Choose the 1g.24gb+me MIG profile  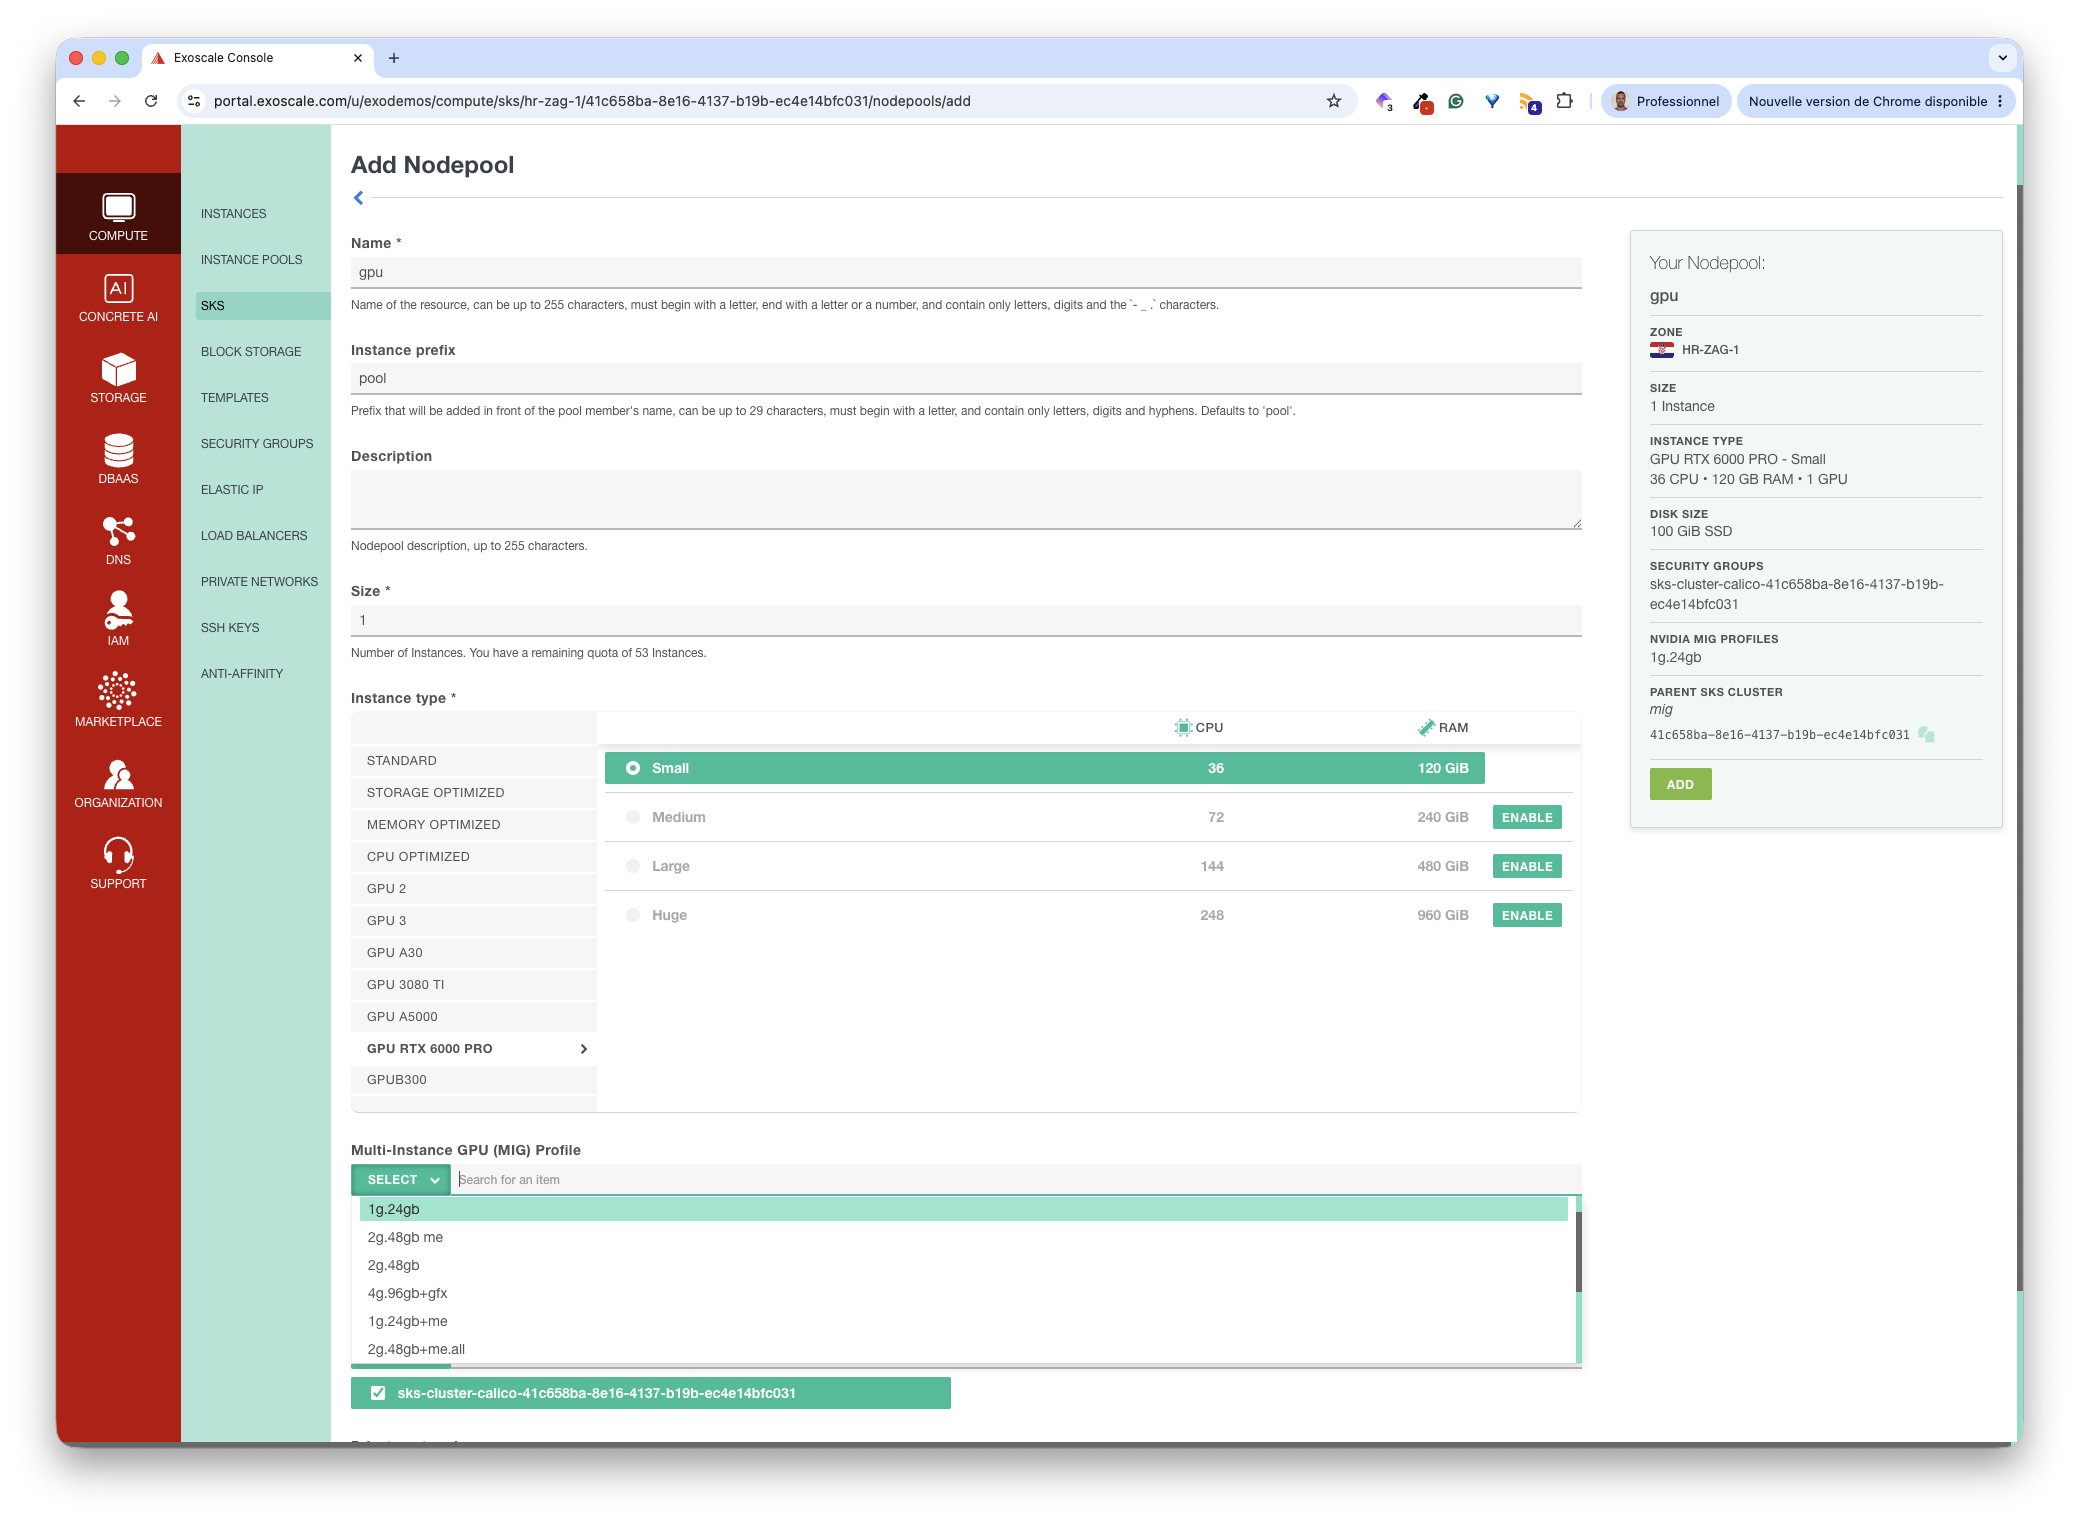tap(963, 1321)
